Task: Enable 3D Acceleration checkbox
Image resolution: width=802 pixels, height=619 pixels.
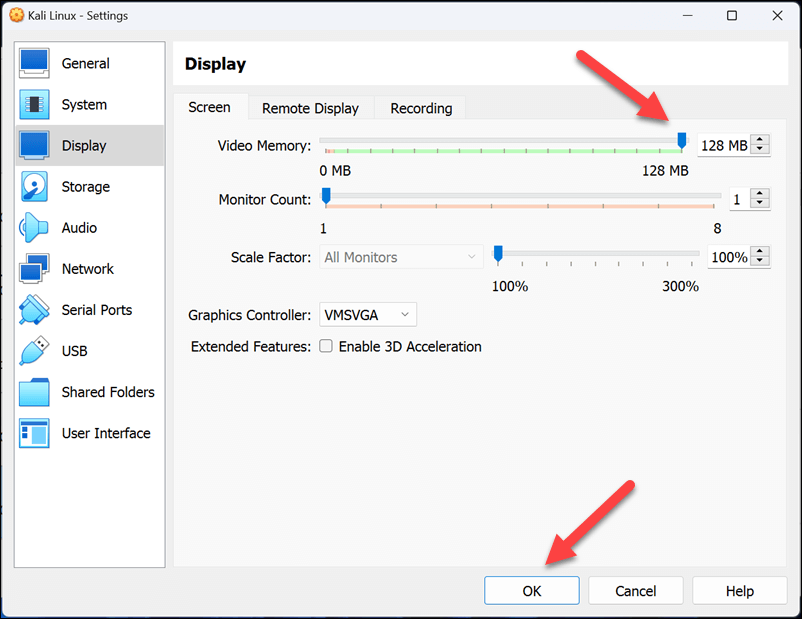Action: point(326,347)
